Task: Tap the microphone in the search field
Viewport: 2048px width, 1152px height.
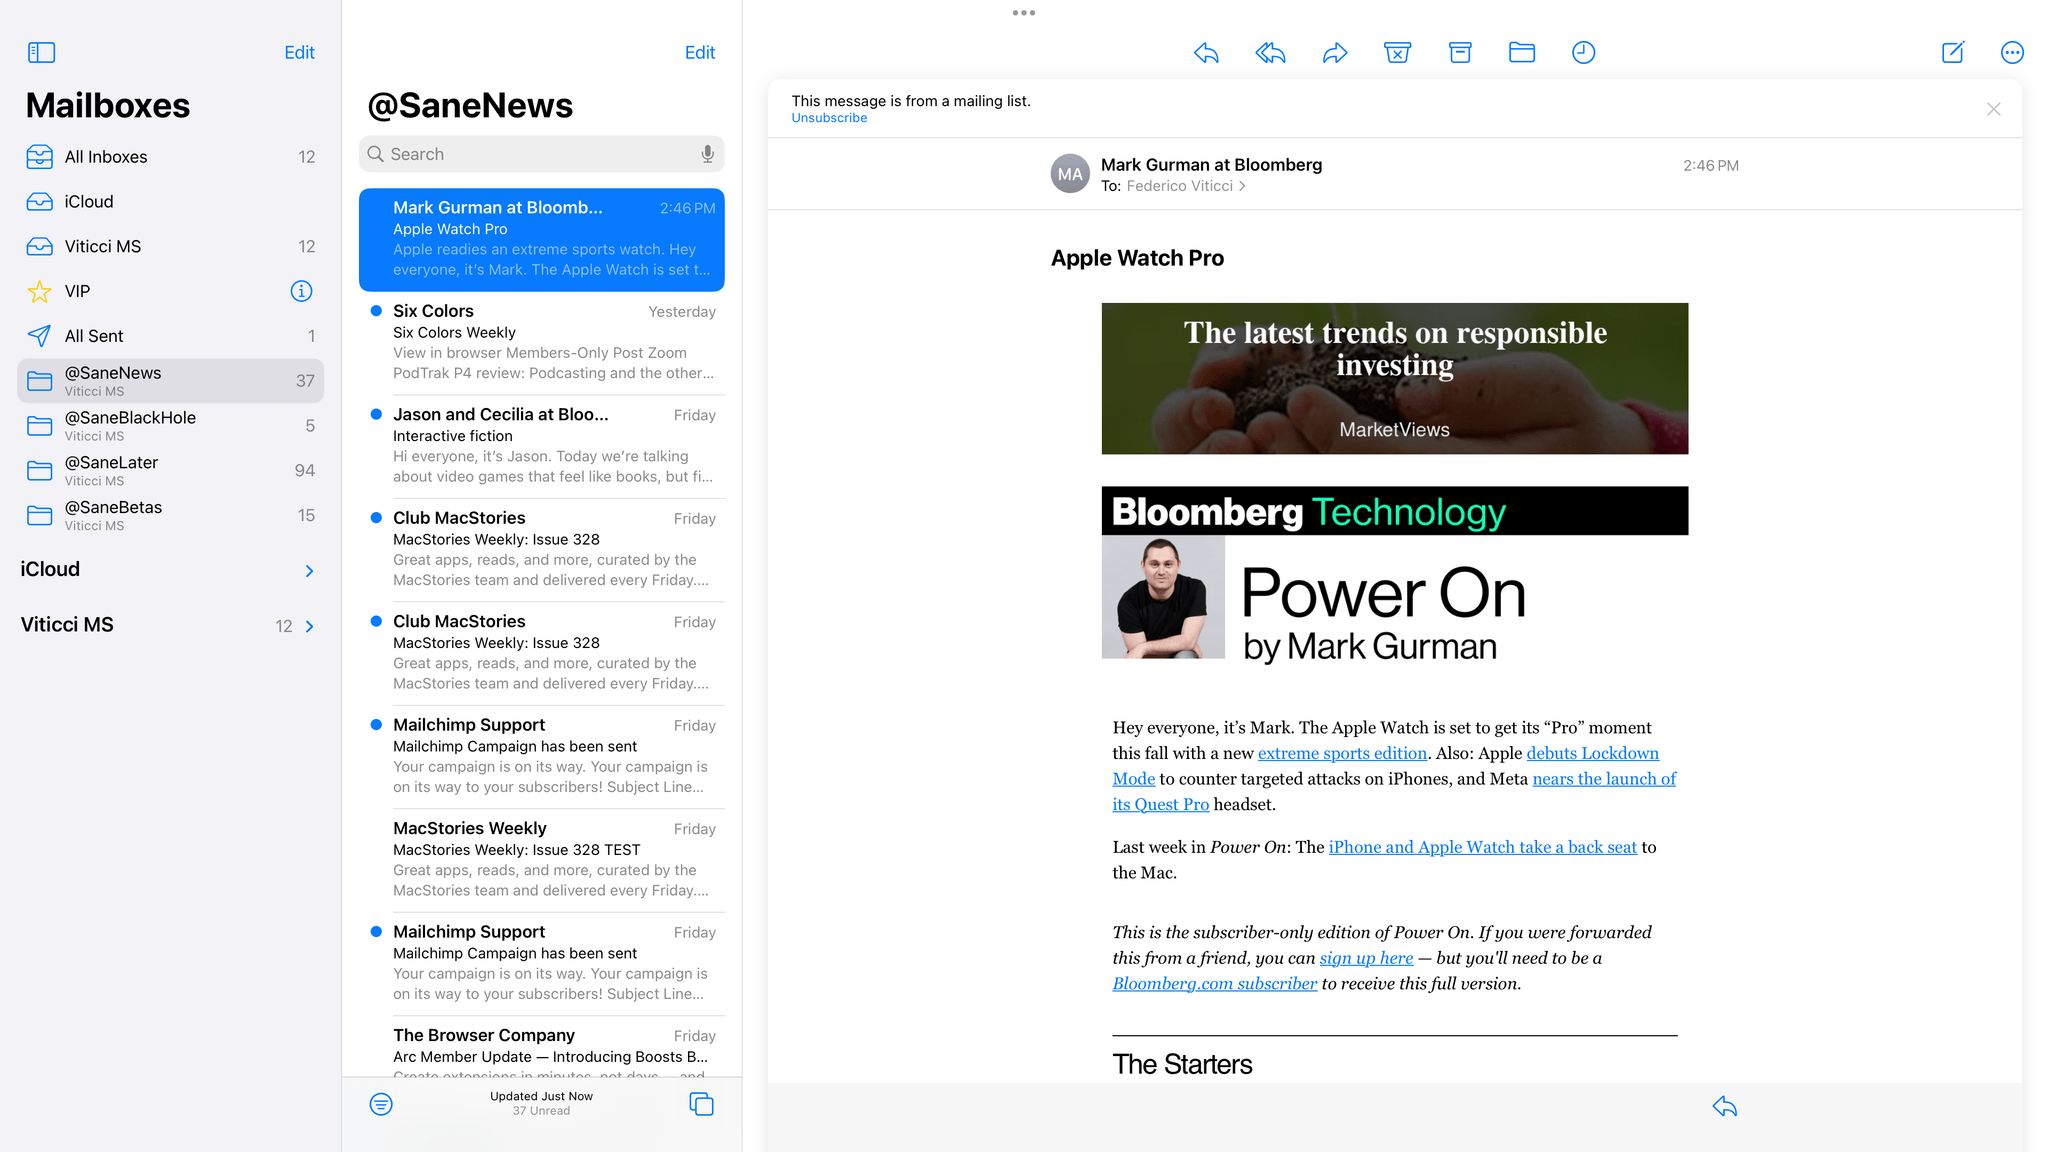Action: click(707, 154)
